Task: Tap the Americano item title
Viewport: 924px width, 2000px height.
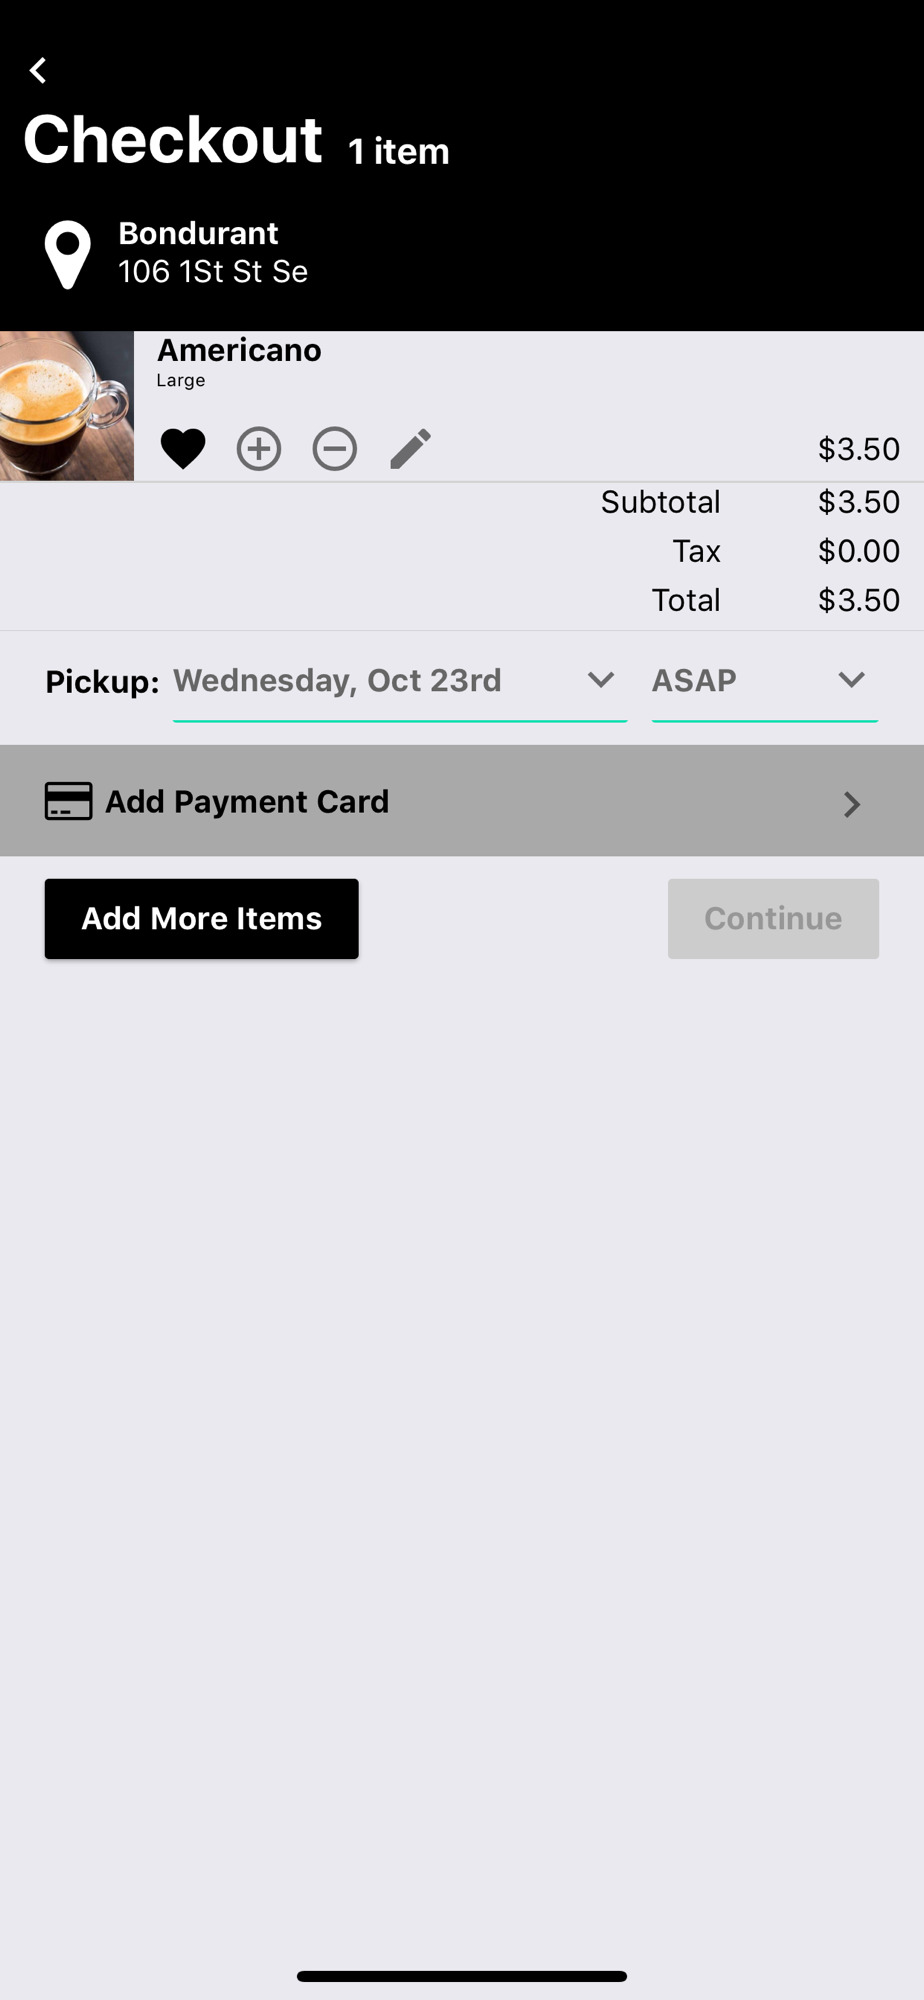Action: click(x=239, y=350)
